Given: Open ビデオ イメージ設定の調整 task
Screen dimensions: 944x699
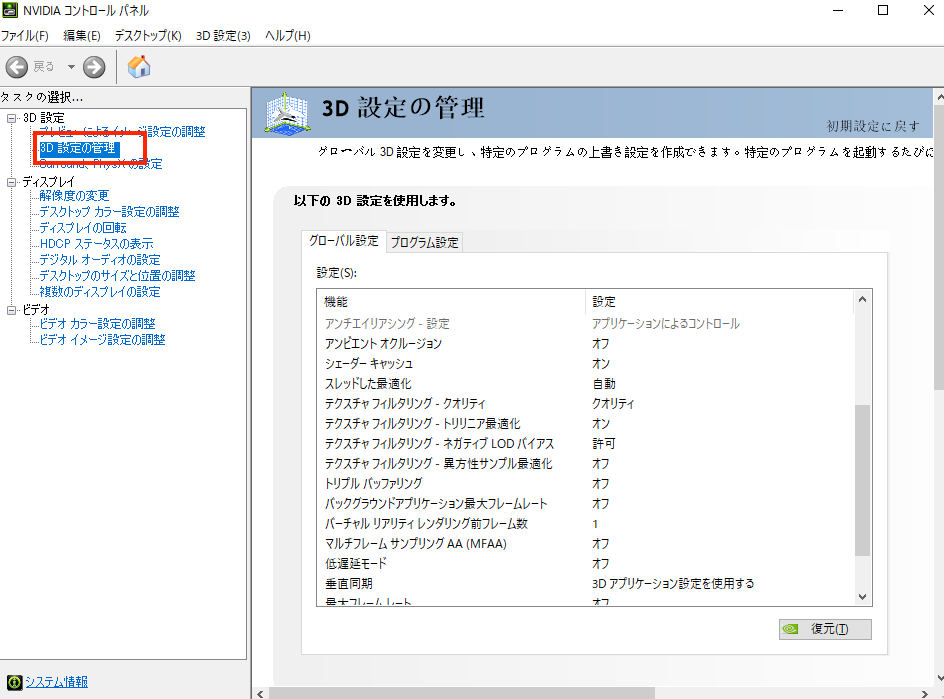Looking at the screenshot, I should point(102,340).
